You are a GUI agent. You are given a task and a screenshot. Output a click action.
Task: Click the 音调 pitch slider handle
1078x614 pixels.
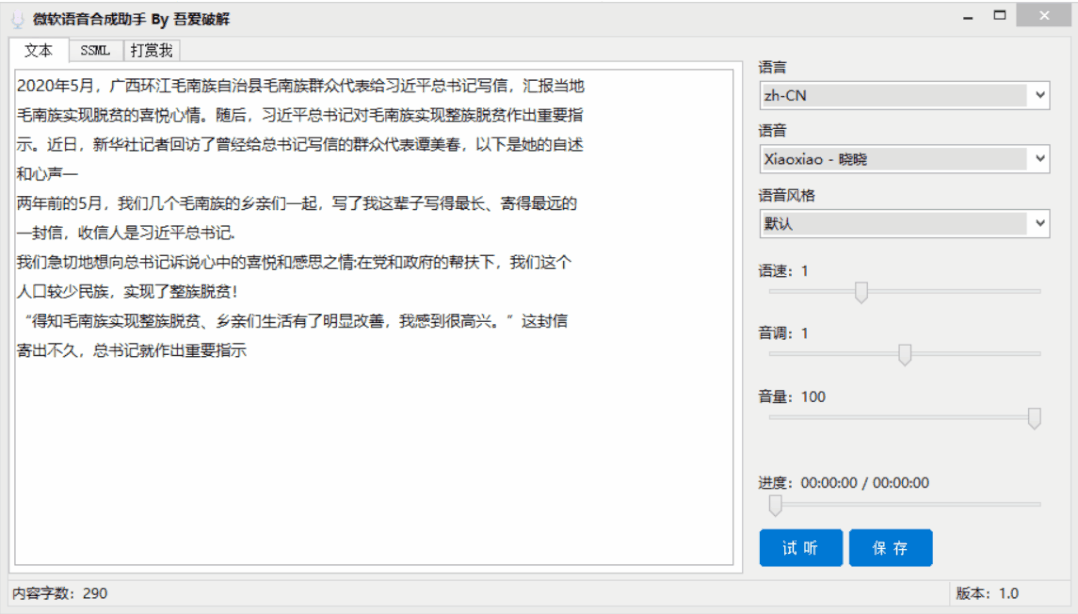click(x=905, y=354)
